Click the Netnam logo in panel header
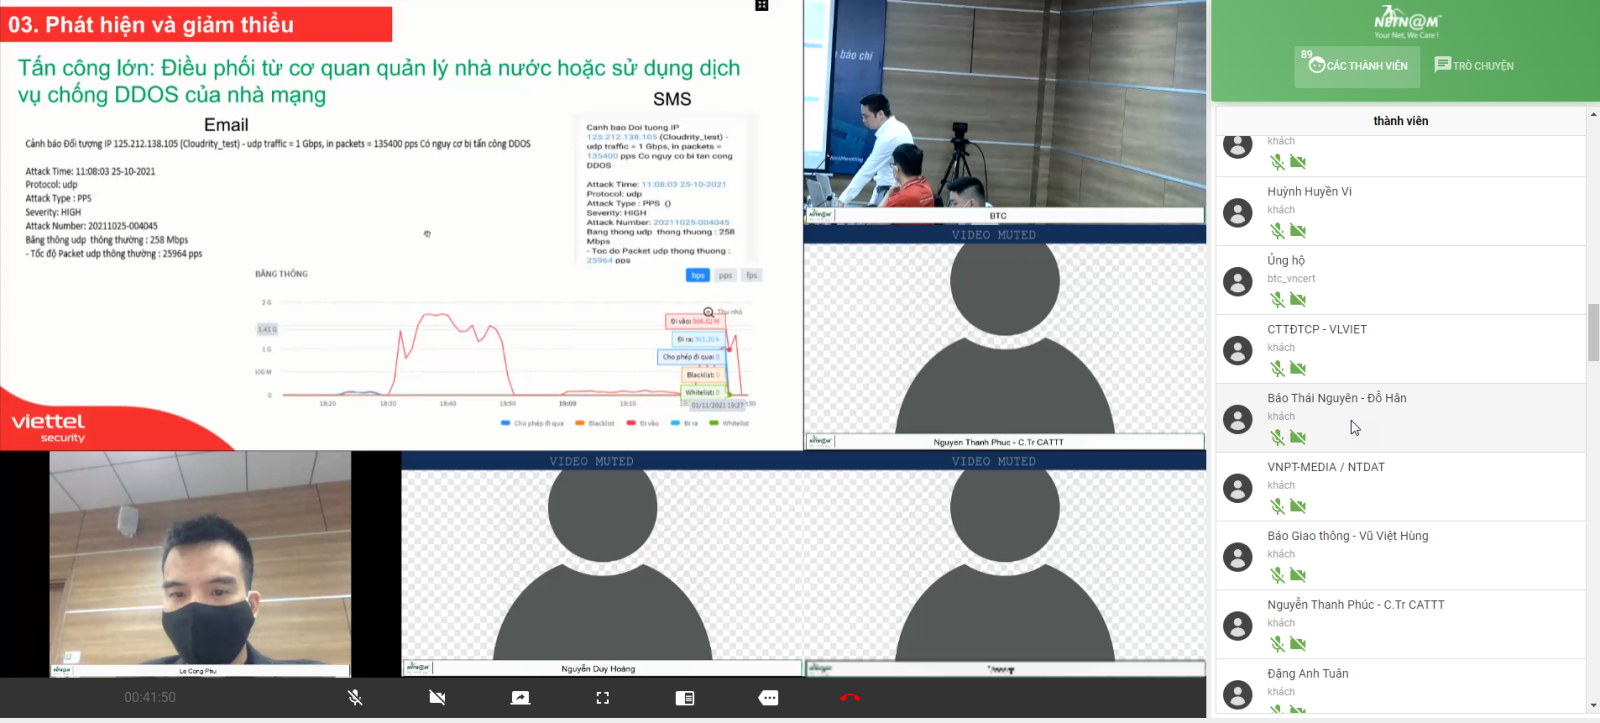 pos(1406,21)
